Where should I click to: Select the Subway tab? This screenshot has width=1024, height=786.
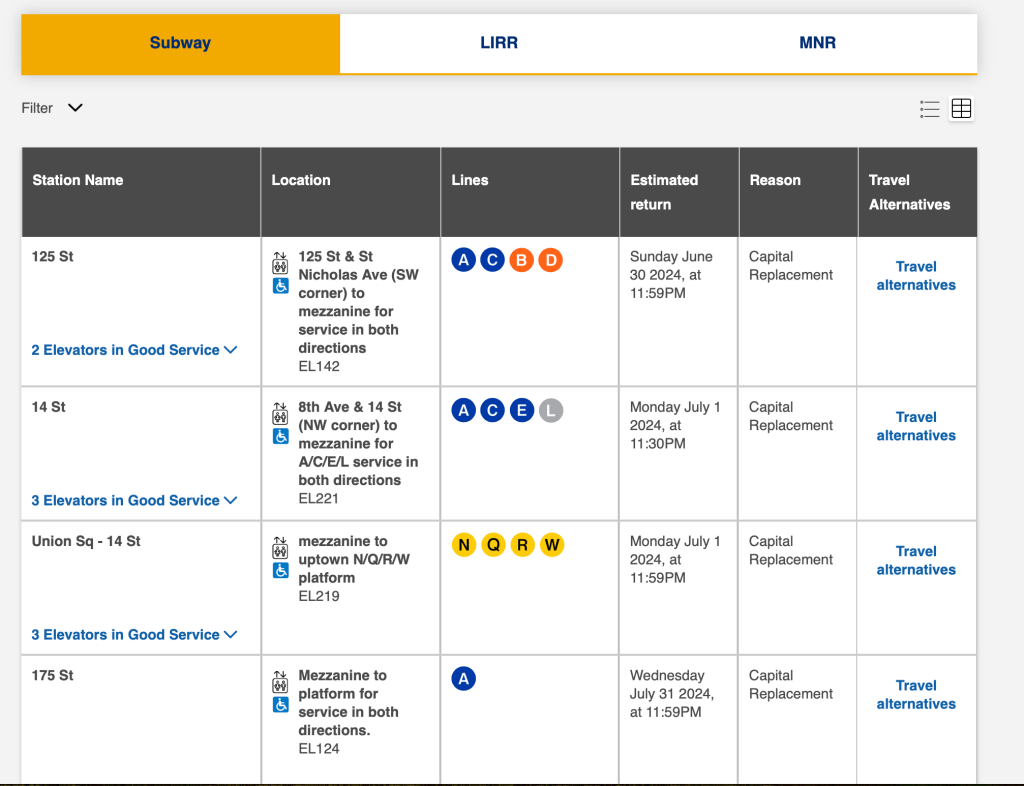click(180, 43)
